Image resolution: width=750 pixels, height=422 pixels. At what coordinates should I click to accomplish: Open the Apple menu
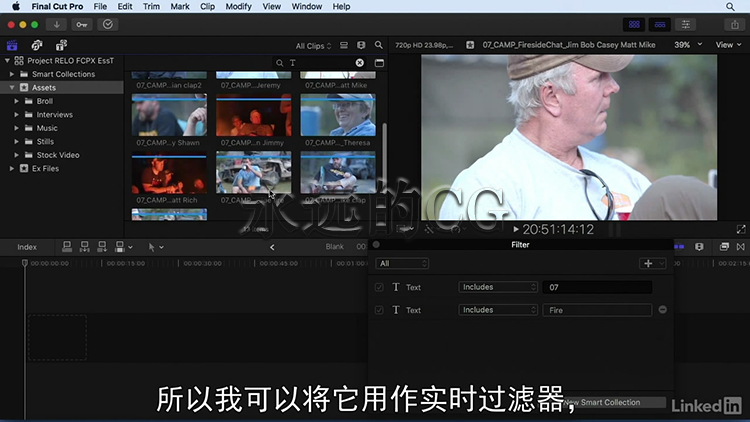click(16, 6)
